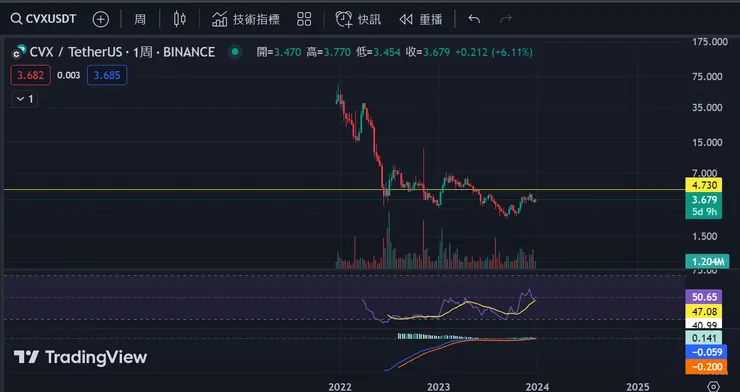Image resolution: width=740 pixels, height=392 pixels.
Task: Click the volume label 1.204M
Action: (707, 261)
